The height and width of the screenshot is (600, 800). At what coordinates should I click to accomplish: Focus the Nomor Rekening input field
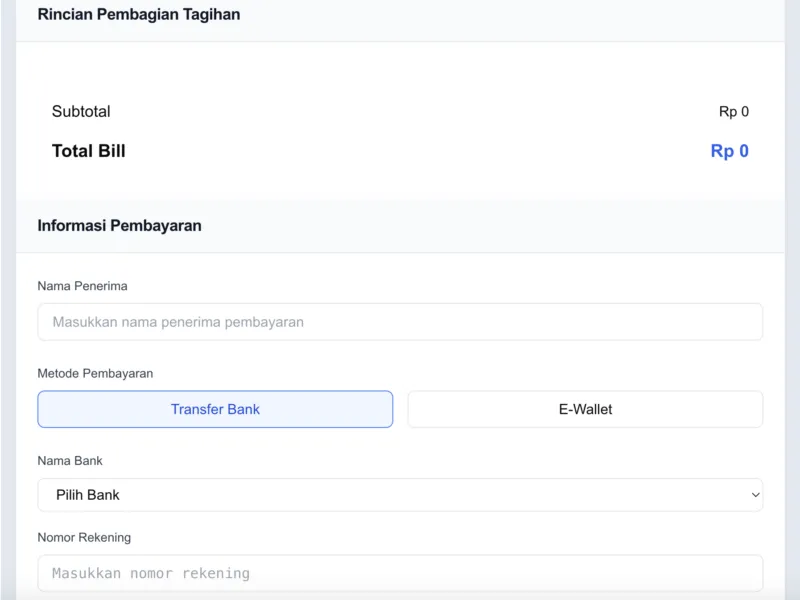click(x=400, y=573)
